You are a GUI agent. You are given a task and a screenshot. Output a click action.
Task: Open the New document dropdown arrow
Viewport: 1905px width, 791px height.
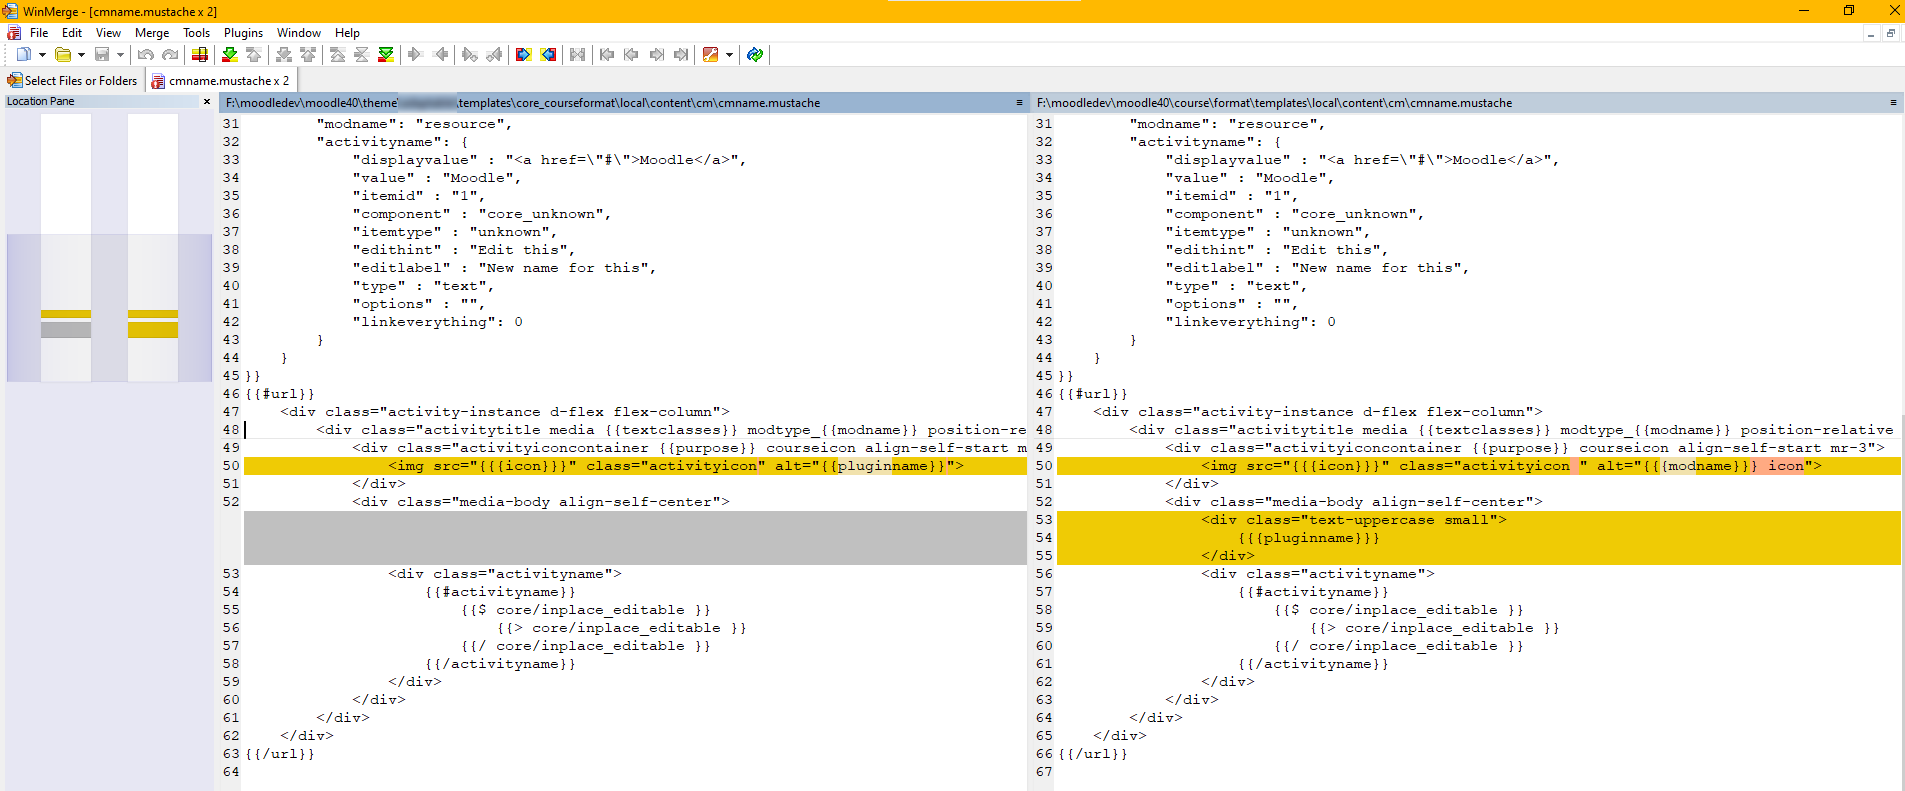point(42,55)
